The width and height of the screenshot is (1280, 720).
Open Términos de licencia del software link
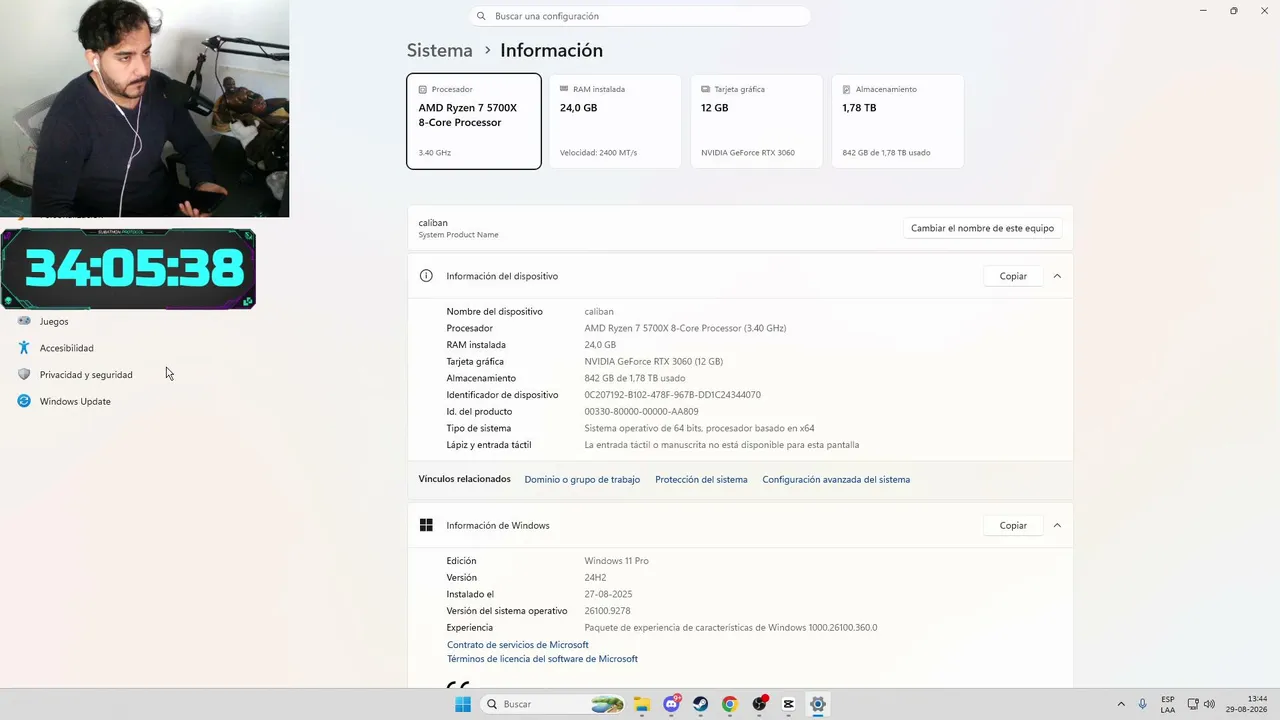click(542, 659)
